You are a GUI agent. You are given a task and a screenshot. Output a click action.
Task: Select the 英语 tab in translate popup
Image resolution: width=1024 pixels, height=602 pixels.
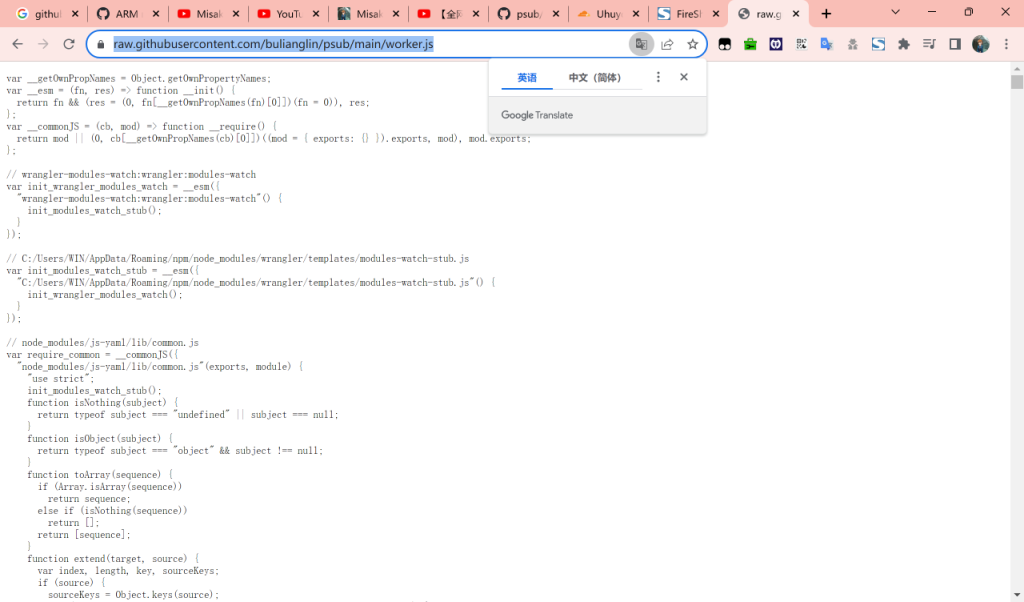pos(527,78)
